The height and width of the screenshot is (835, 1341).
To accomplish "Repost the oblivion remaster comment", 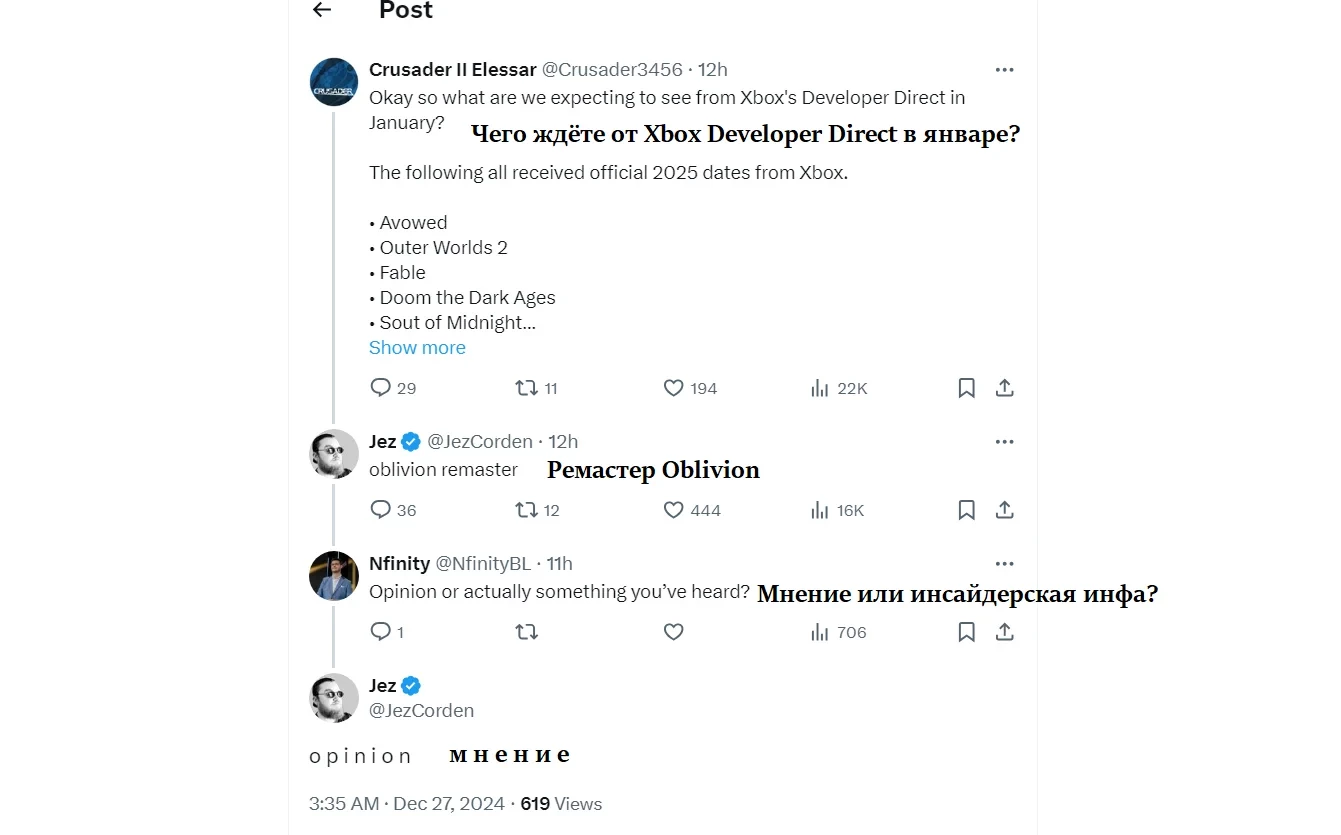I will (526, 510).
